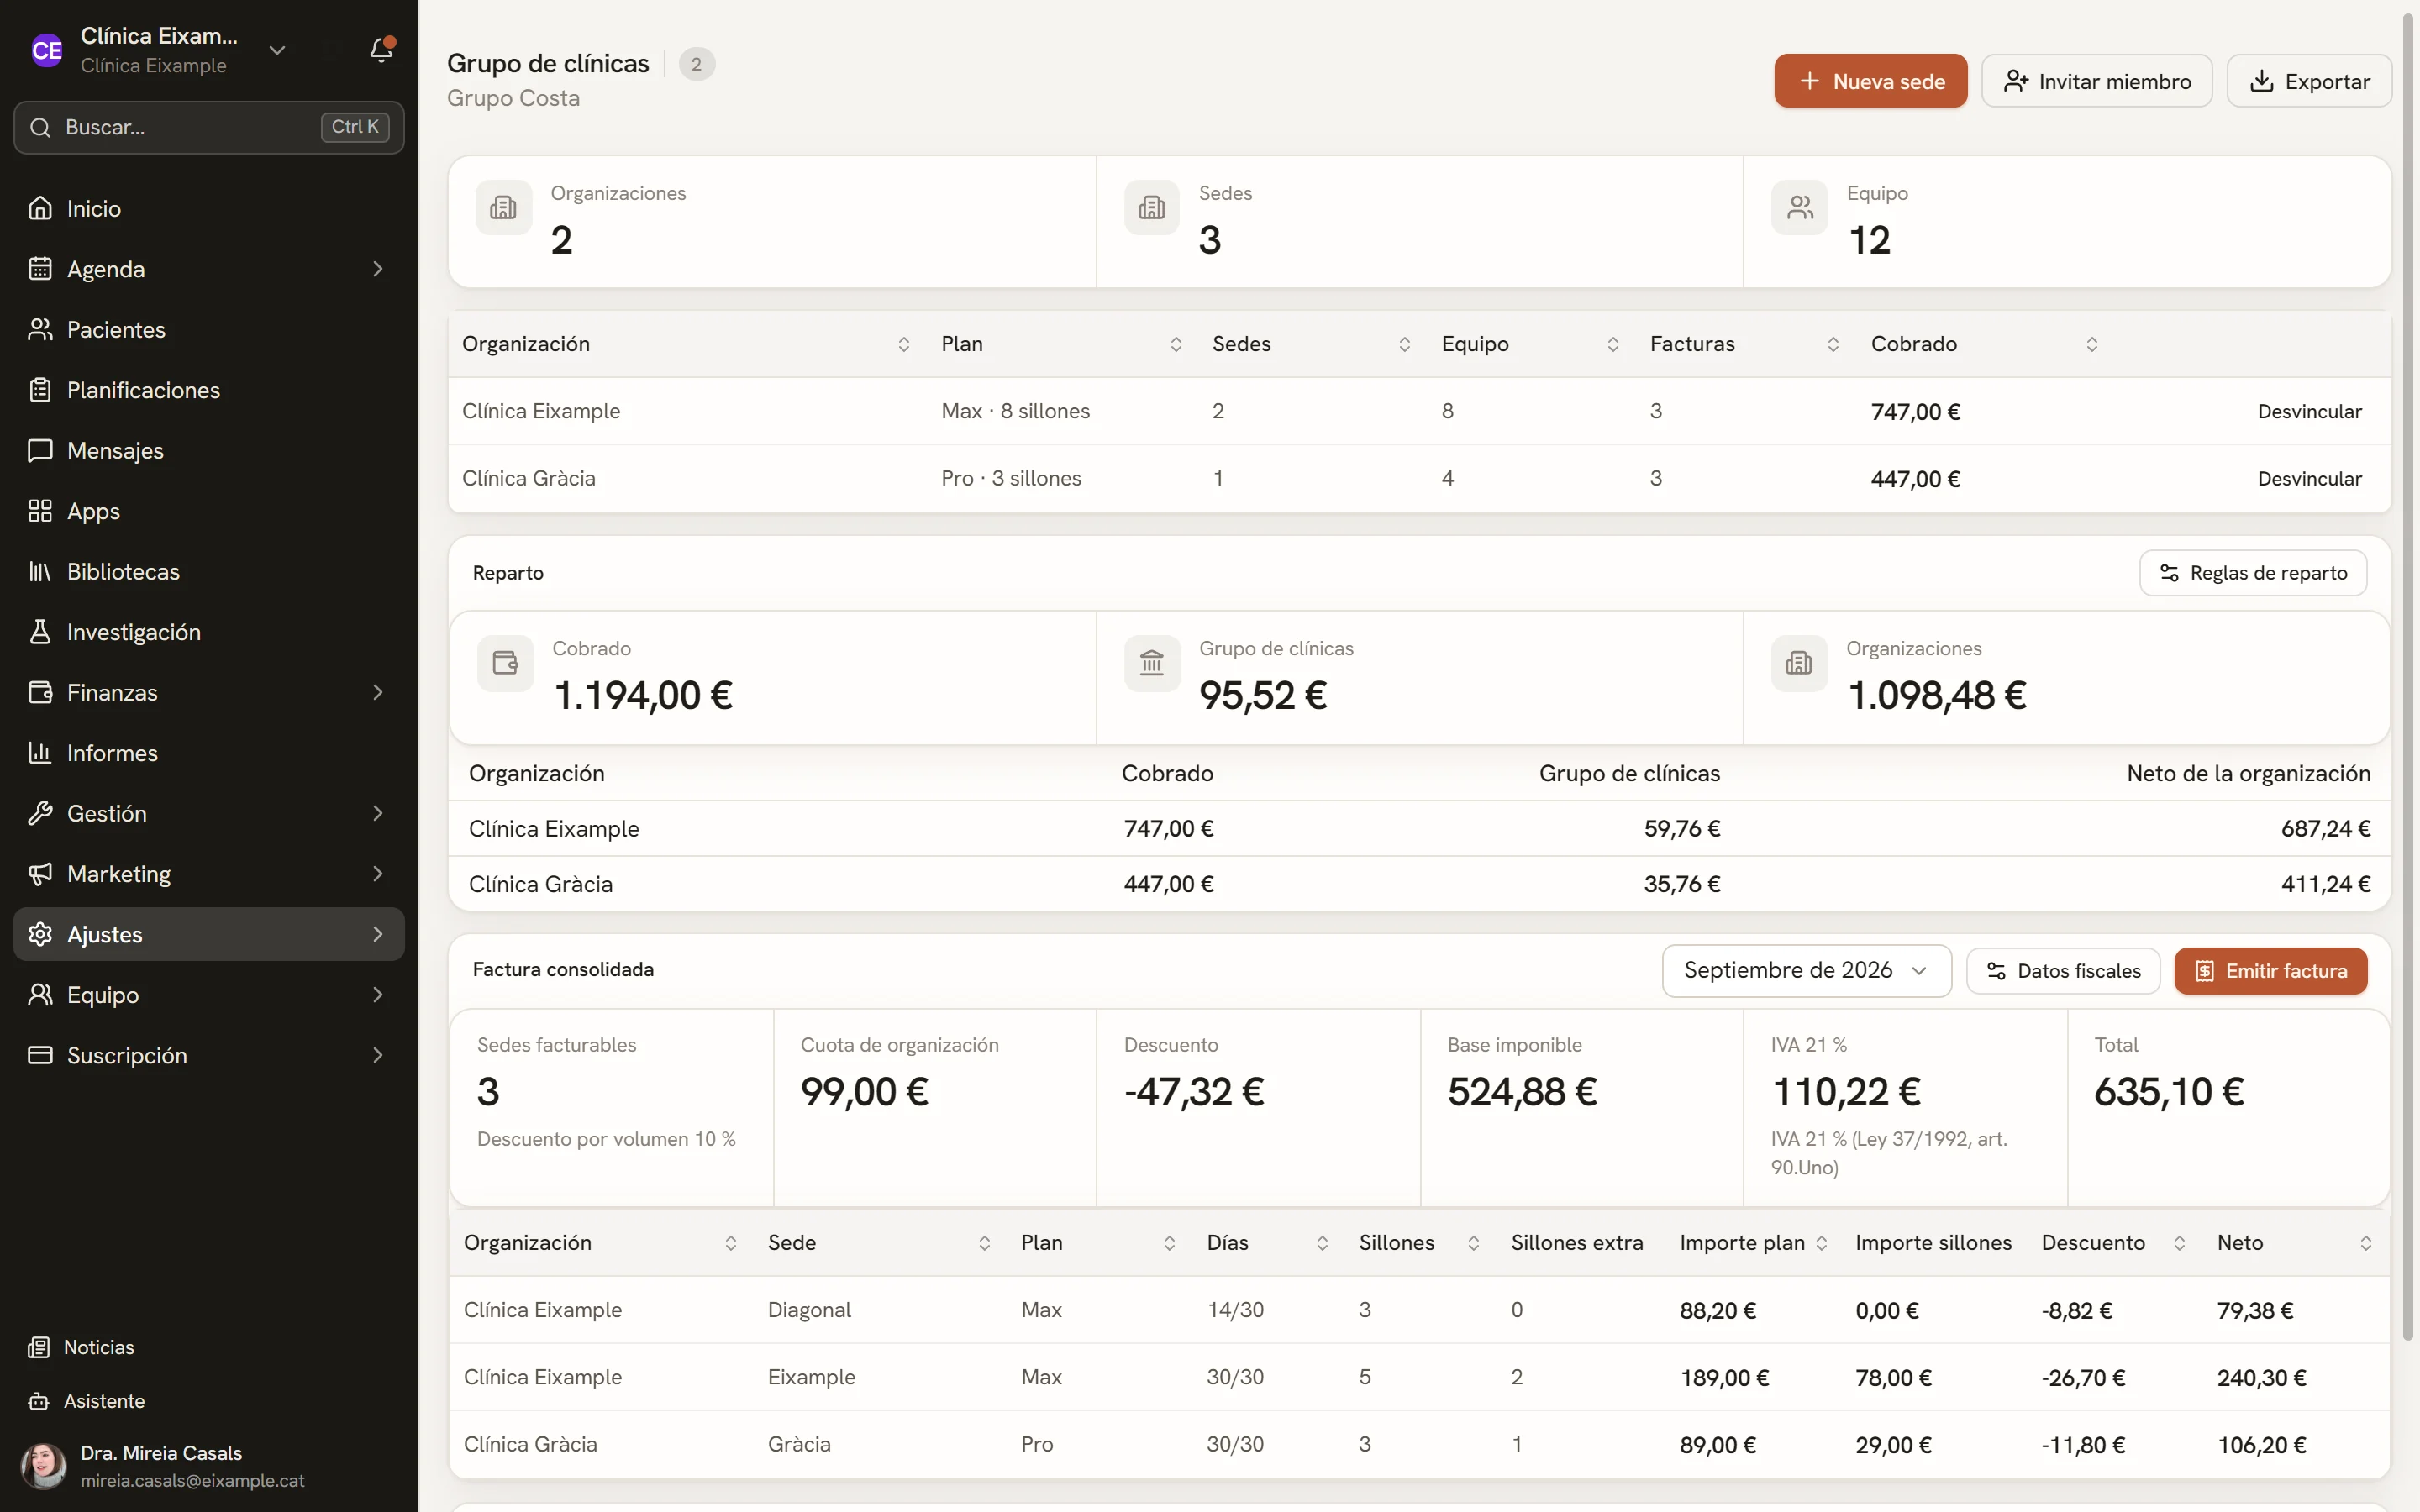Click Desvincular for Clínica Gràcia

click(x=2309, y=478)
